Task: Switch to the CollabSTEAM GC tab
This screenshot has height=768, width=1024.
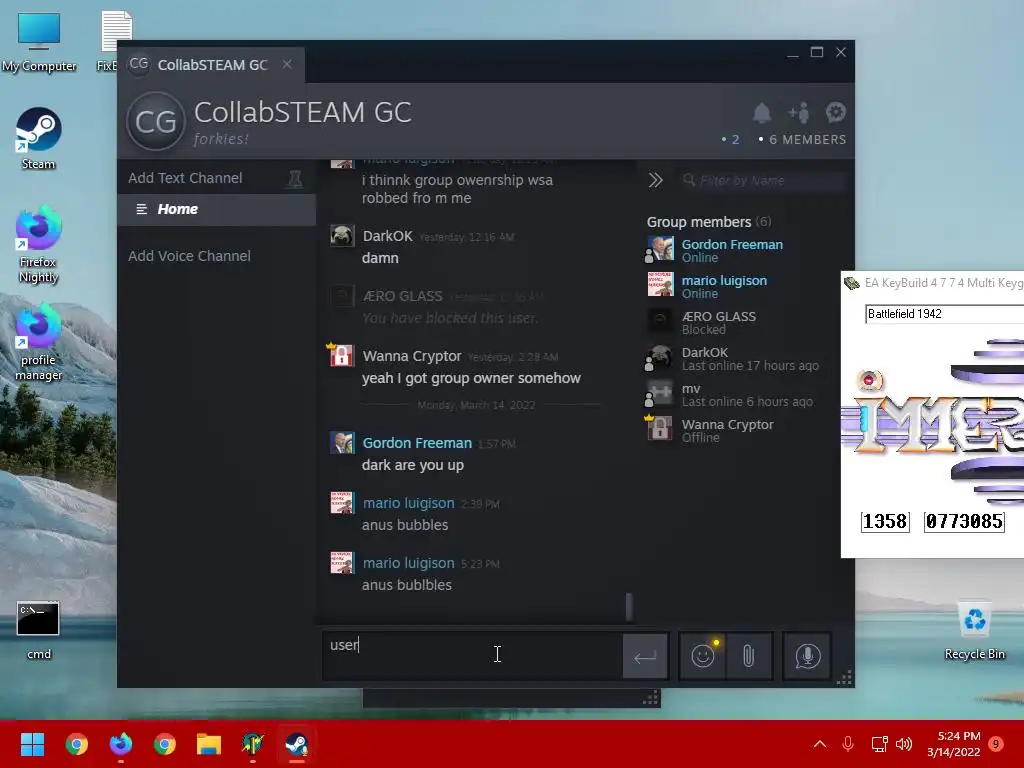Action: click(212, 65)
